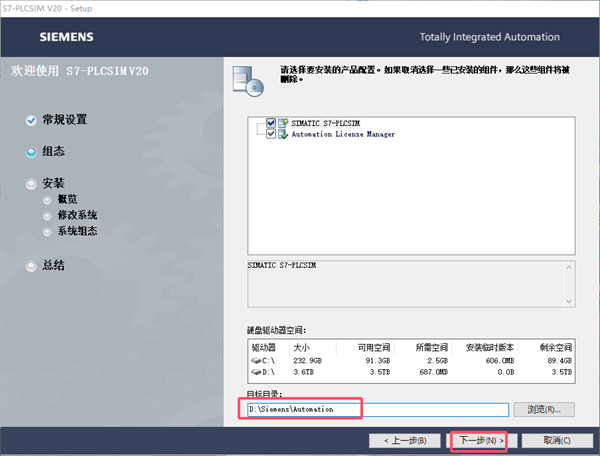This screenshot has height=456, width=600.
Task: Proceed with 下一步(N) button
Action: 481,441
